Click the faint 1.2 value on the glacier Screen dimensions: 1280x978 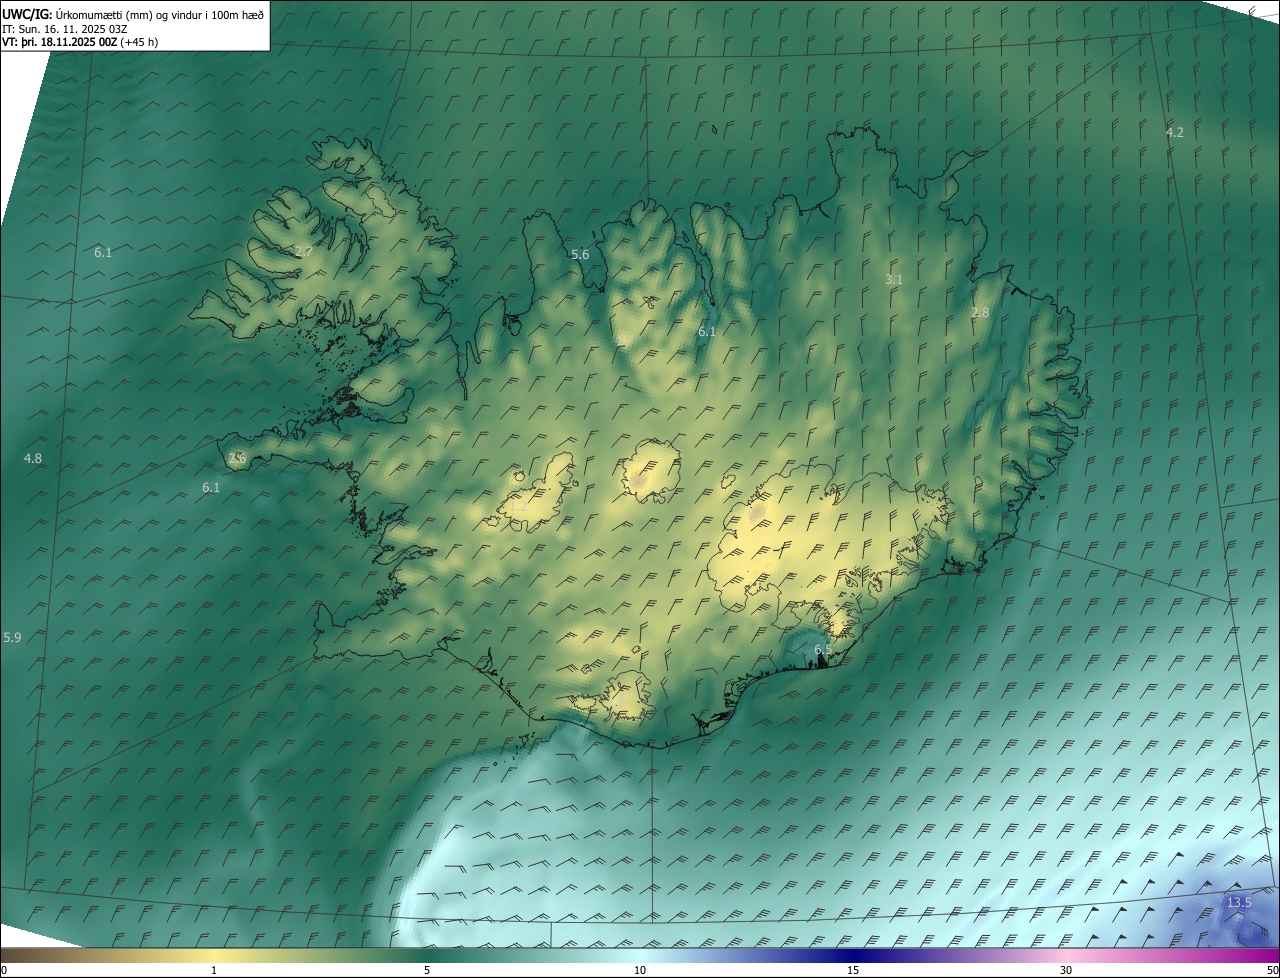[519, 505]
